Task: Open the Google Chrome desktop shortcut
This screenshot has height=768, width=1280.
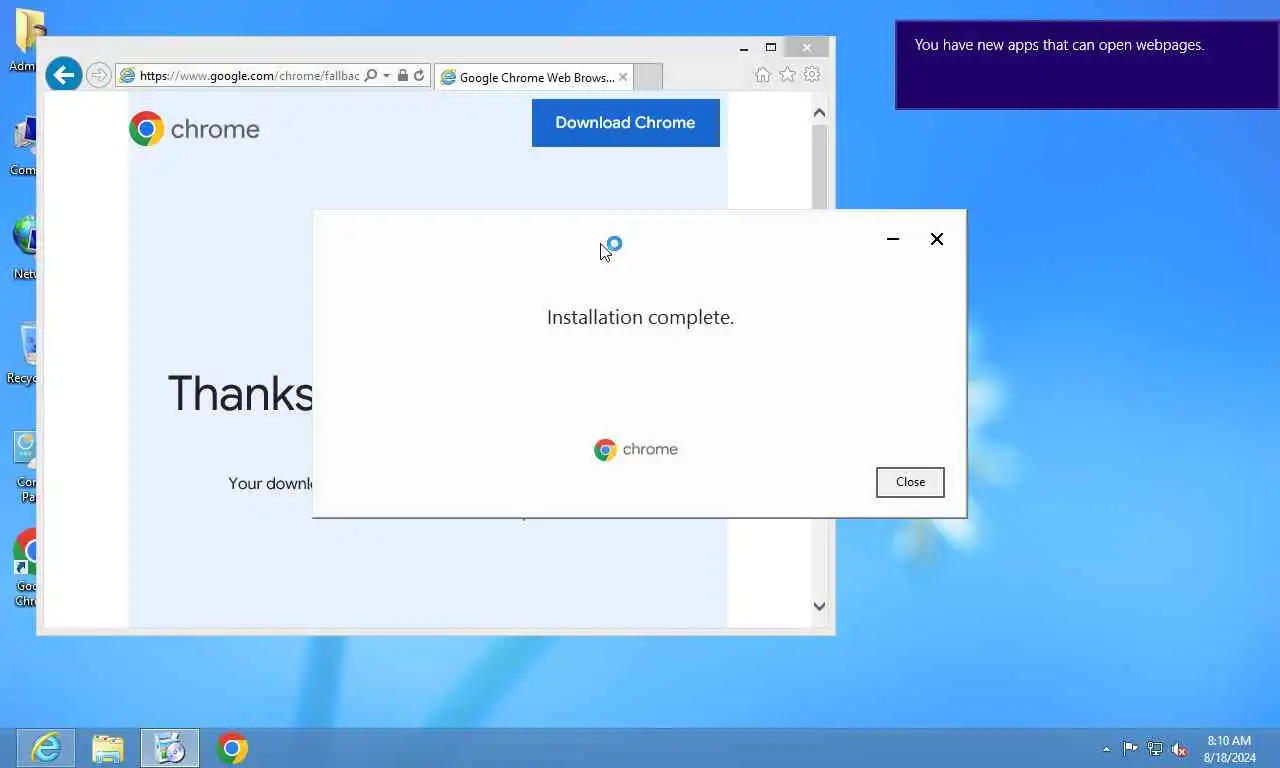Action: [x=26, y=568]
